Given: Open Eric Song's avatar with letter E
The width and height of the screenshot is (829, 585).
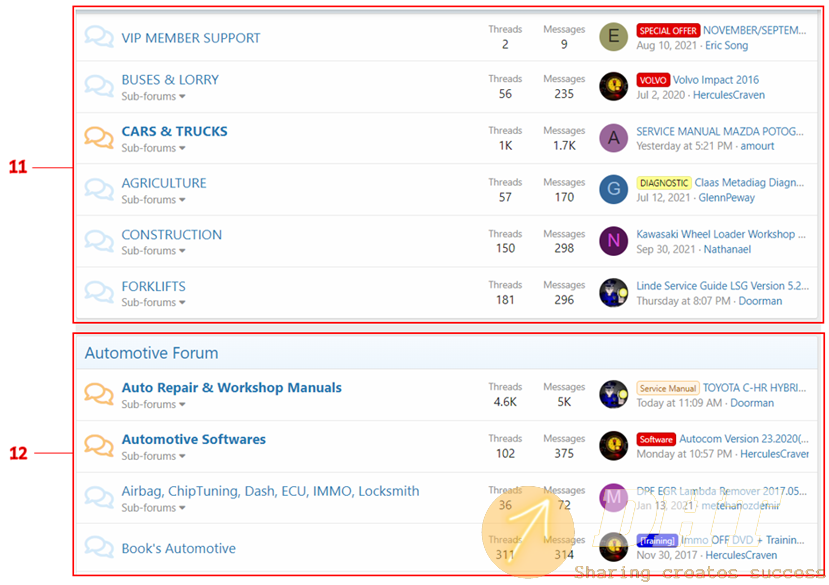Looking at the screenshot, I should (x=613, y=38).
